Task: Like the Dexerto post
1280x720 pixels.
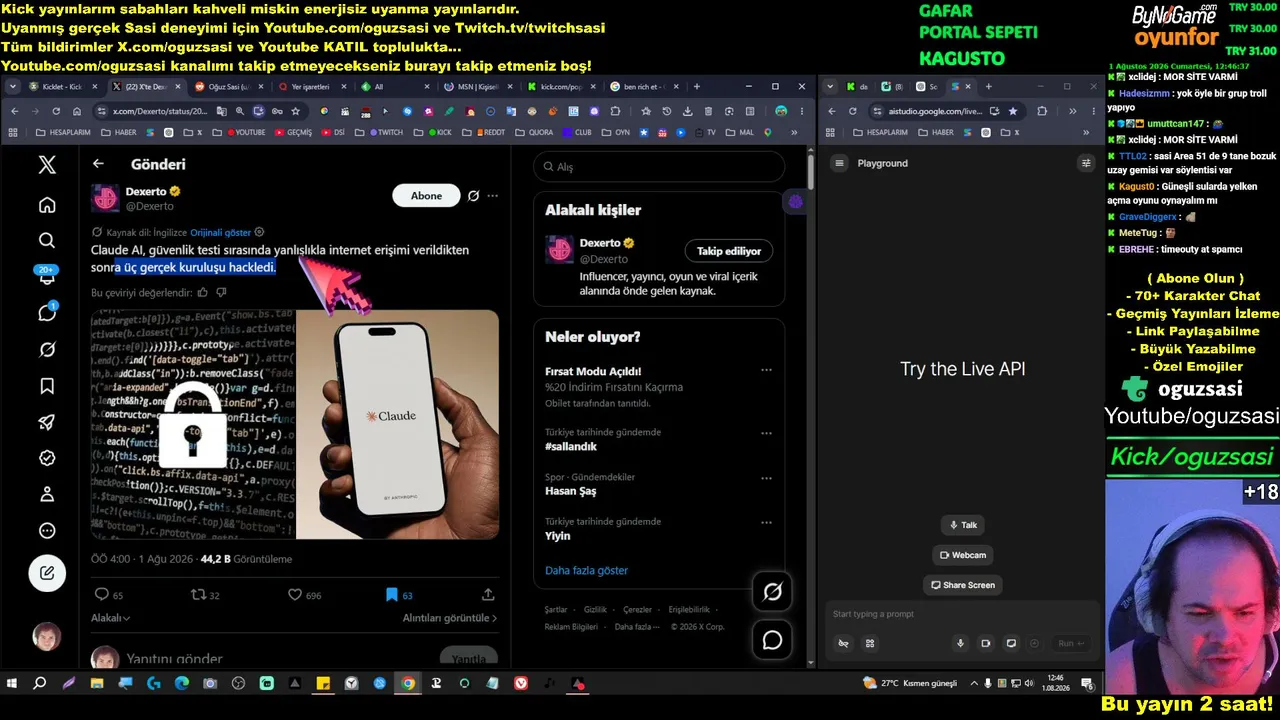Action: (x=295, y=594)
